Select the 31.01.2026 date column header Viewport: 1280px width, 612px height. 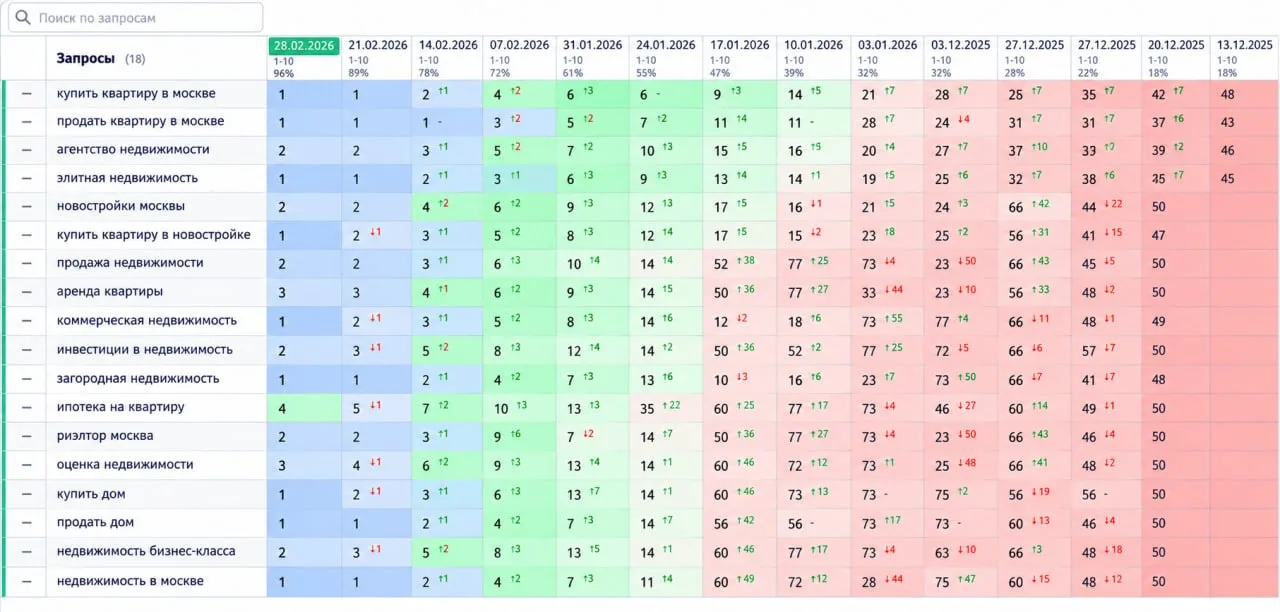pos(592,58)
